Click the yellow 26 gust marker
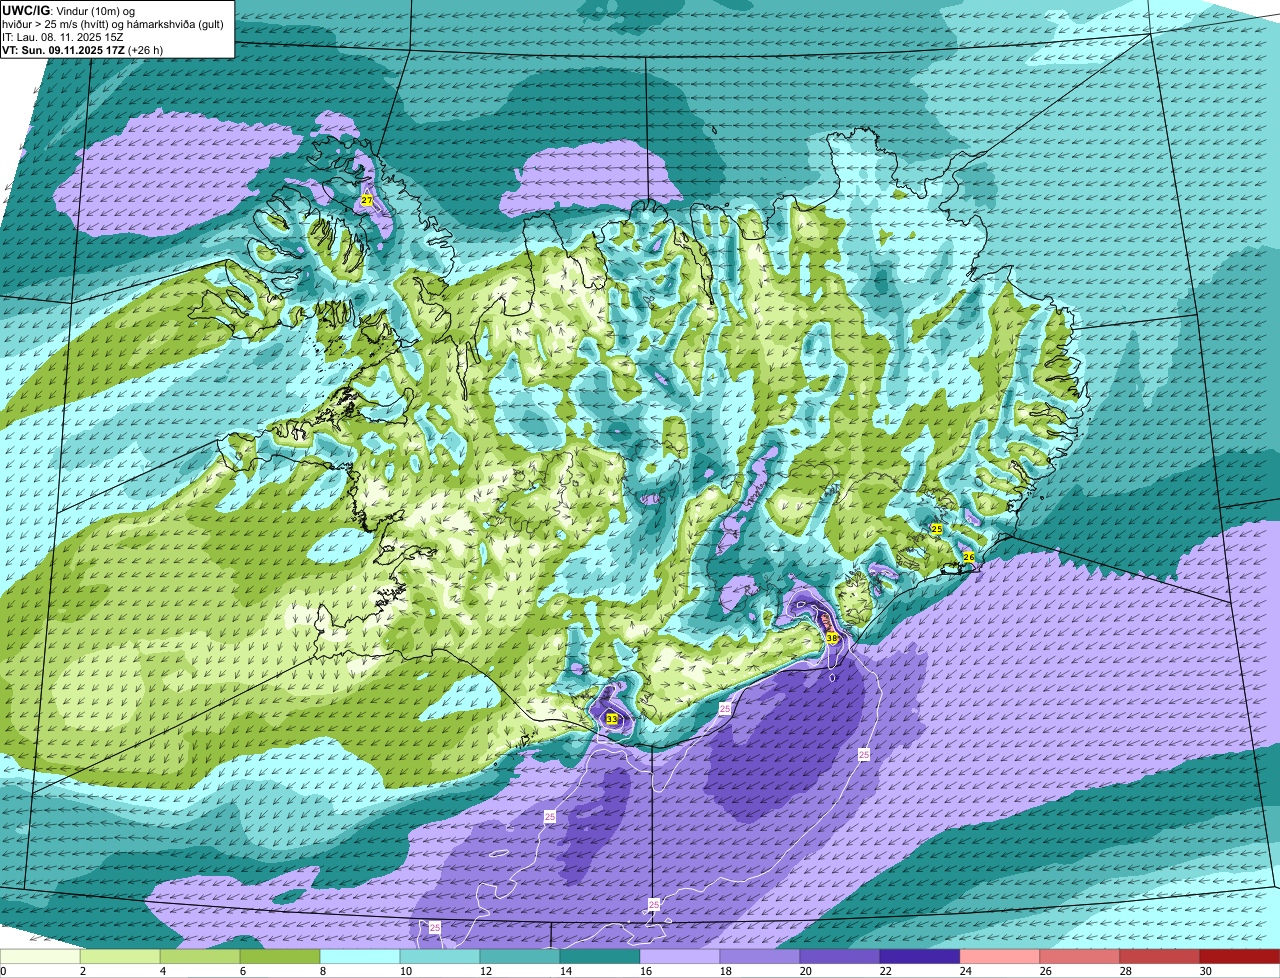Image resolution: width=1280 pixels, height=978 pixels. click(x=968, y=557)
